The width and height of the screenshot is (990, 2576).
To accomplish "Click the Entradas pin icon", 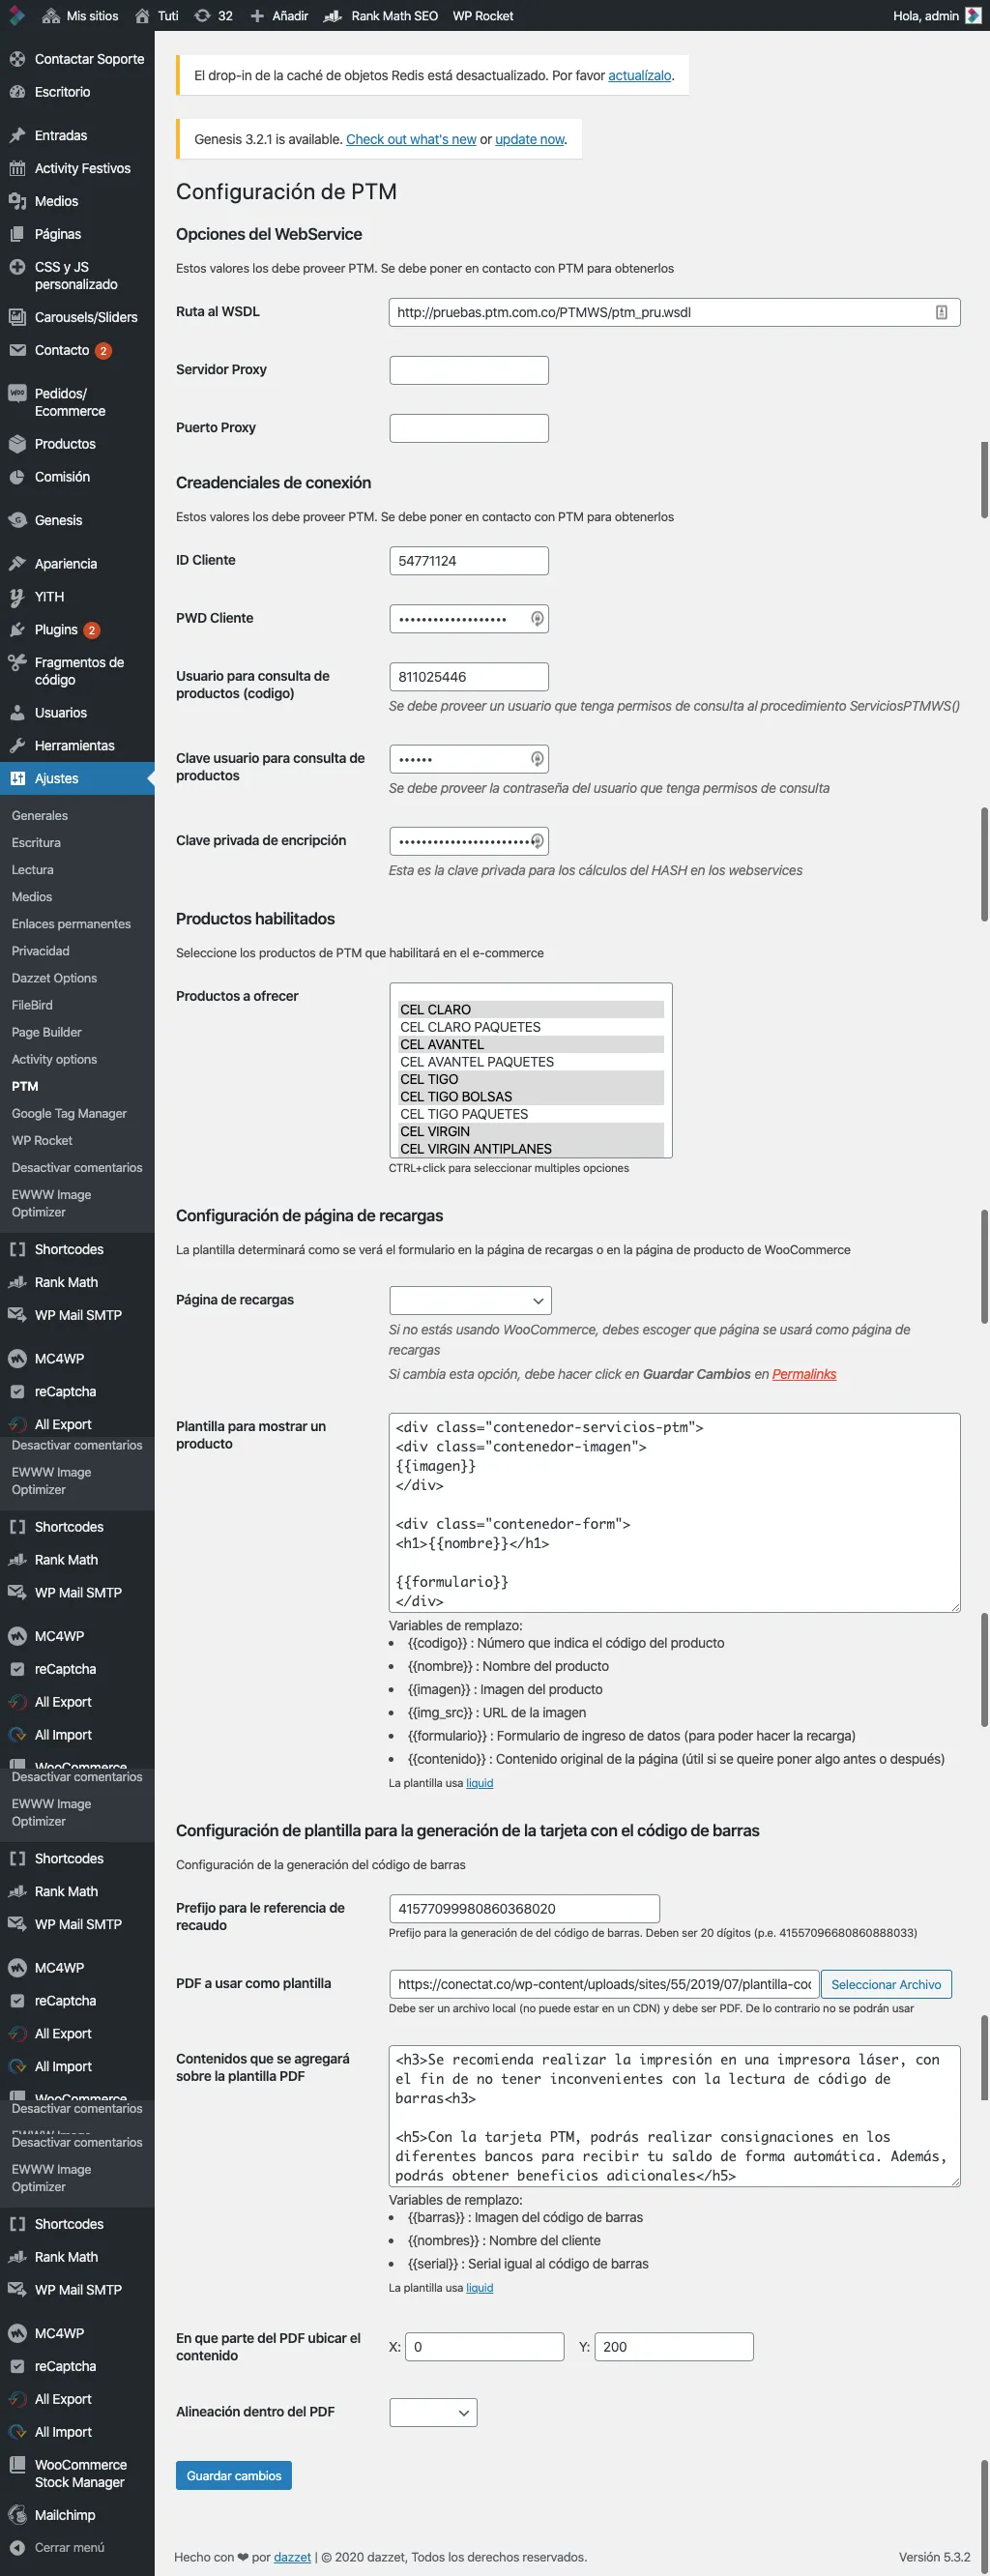I will [x=17, y=136].
